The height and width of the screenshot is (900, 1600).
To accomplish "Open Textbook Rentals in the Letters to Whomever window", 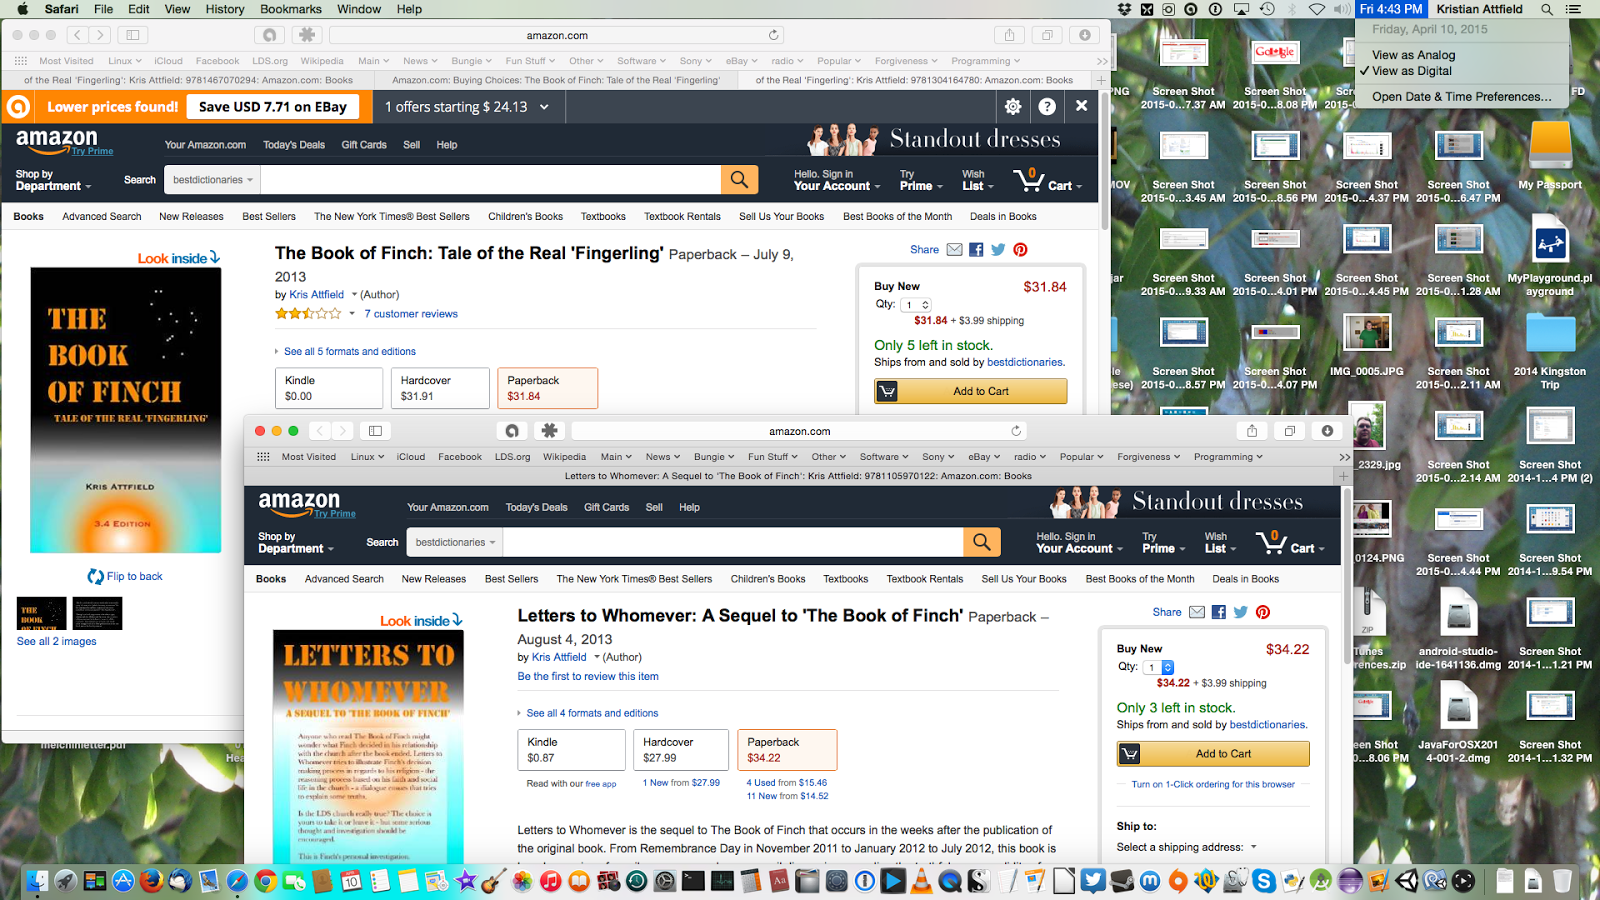I will (925, 579).
